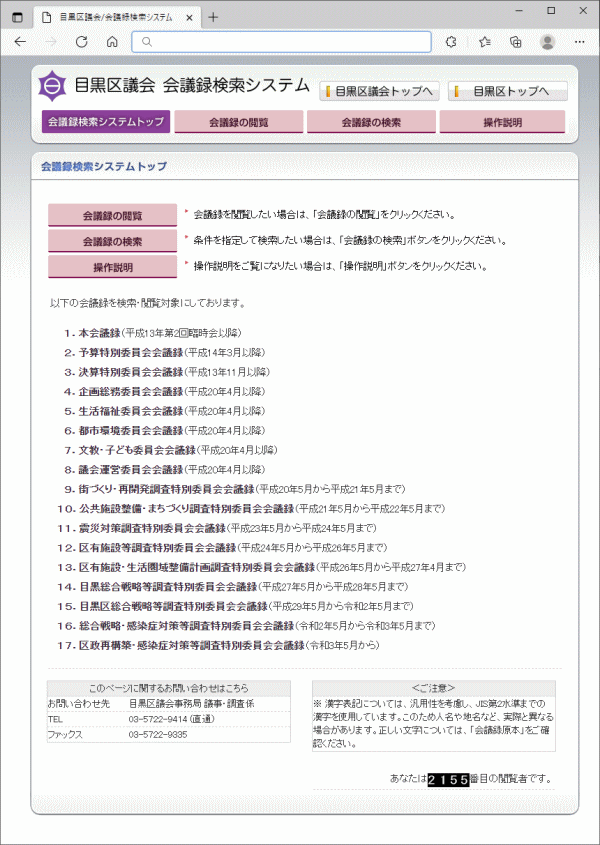The width and height of the screenshot is (600, 845).
Task: Reload the page with refresh icon
Action: click(81, 42)
